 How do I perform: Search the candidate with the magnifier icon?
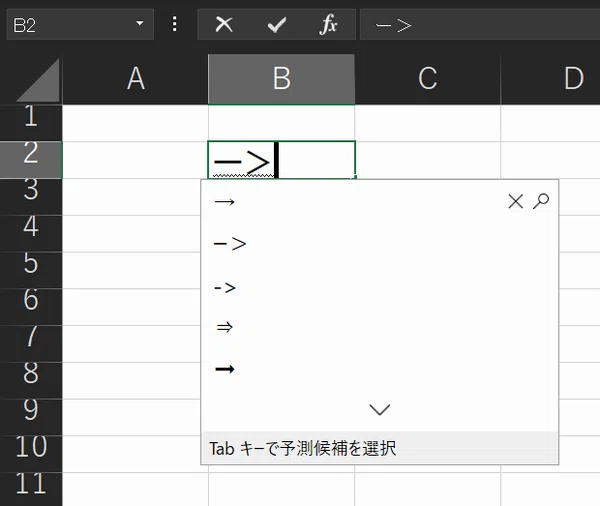pos(541,201)
